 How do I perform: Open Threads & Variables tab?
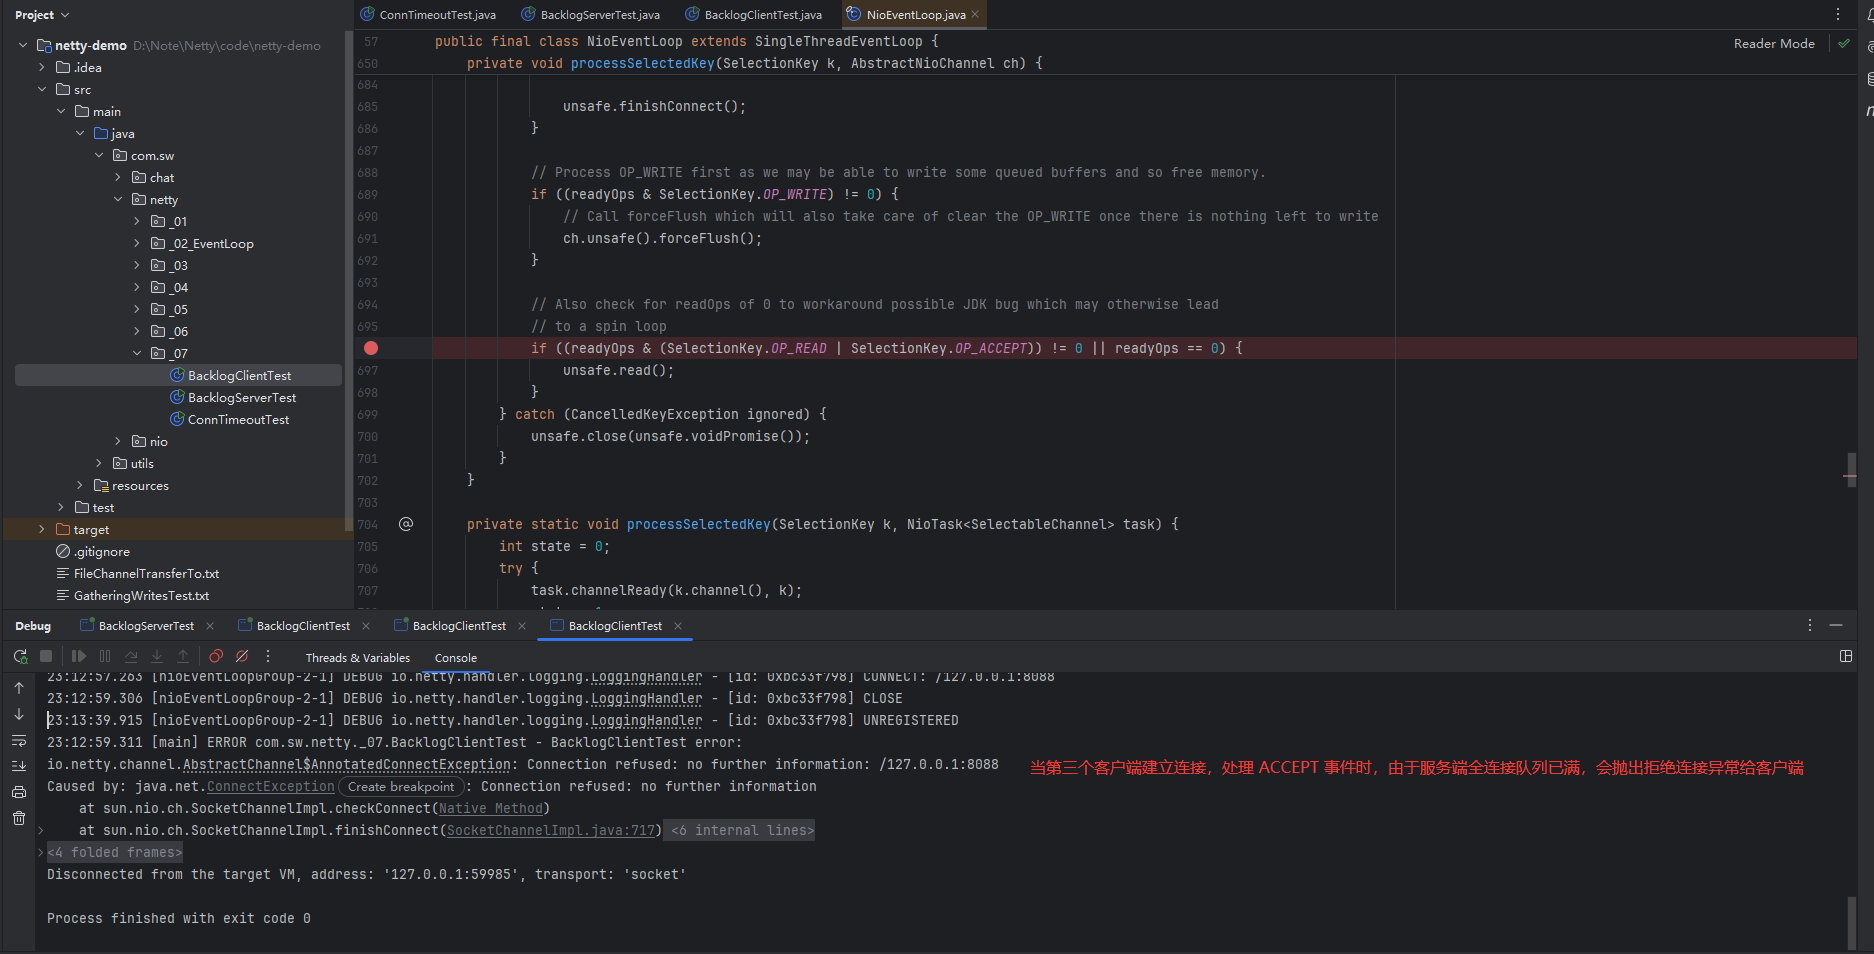358,658
